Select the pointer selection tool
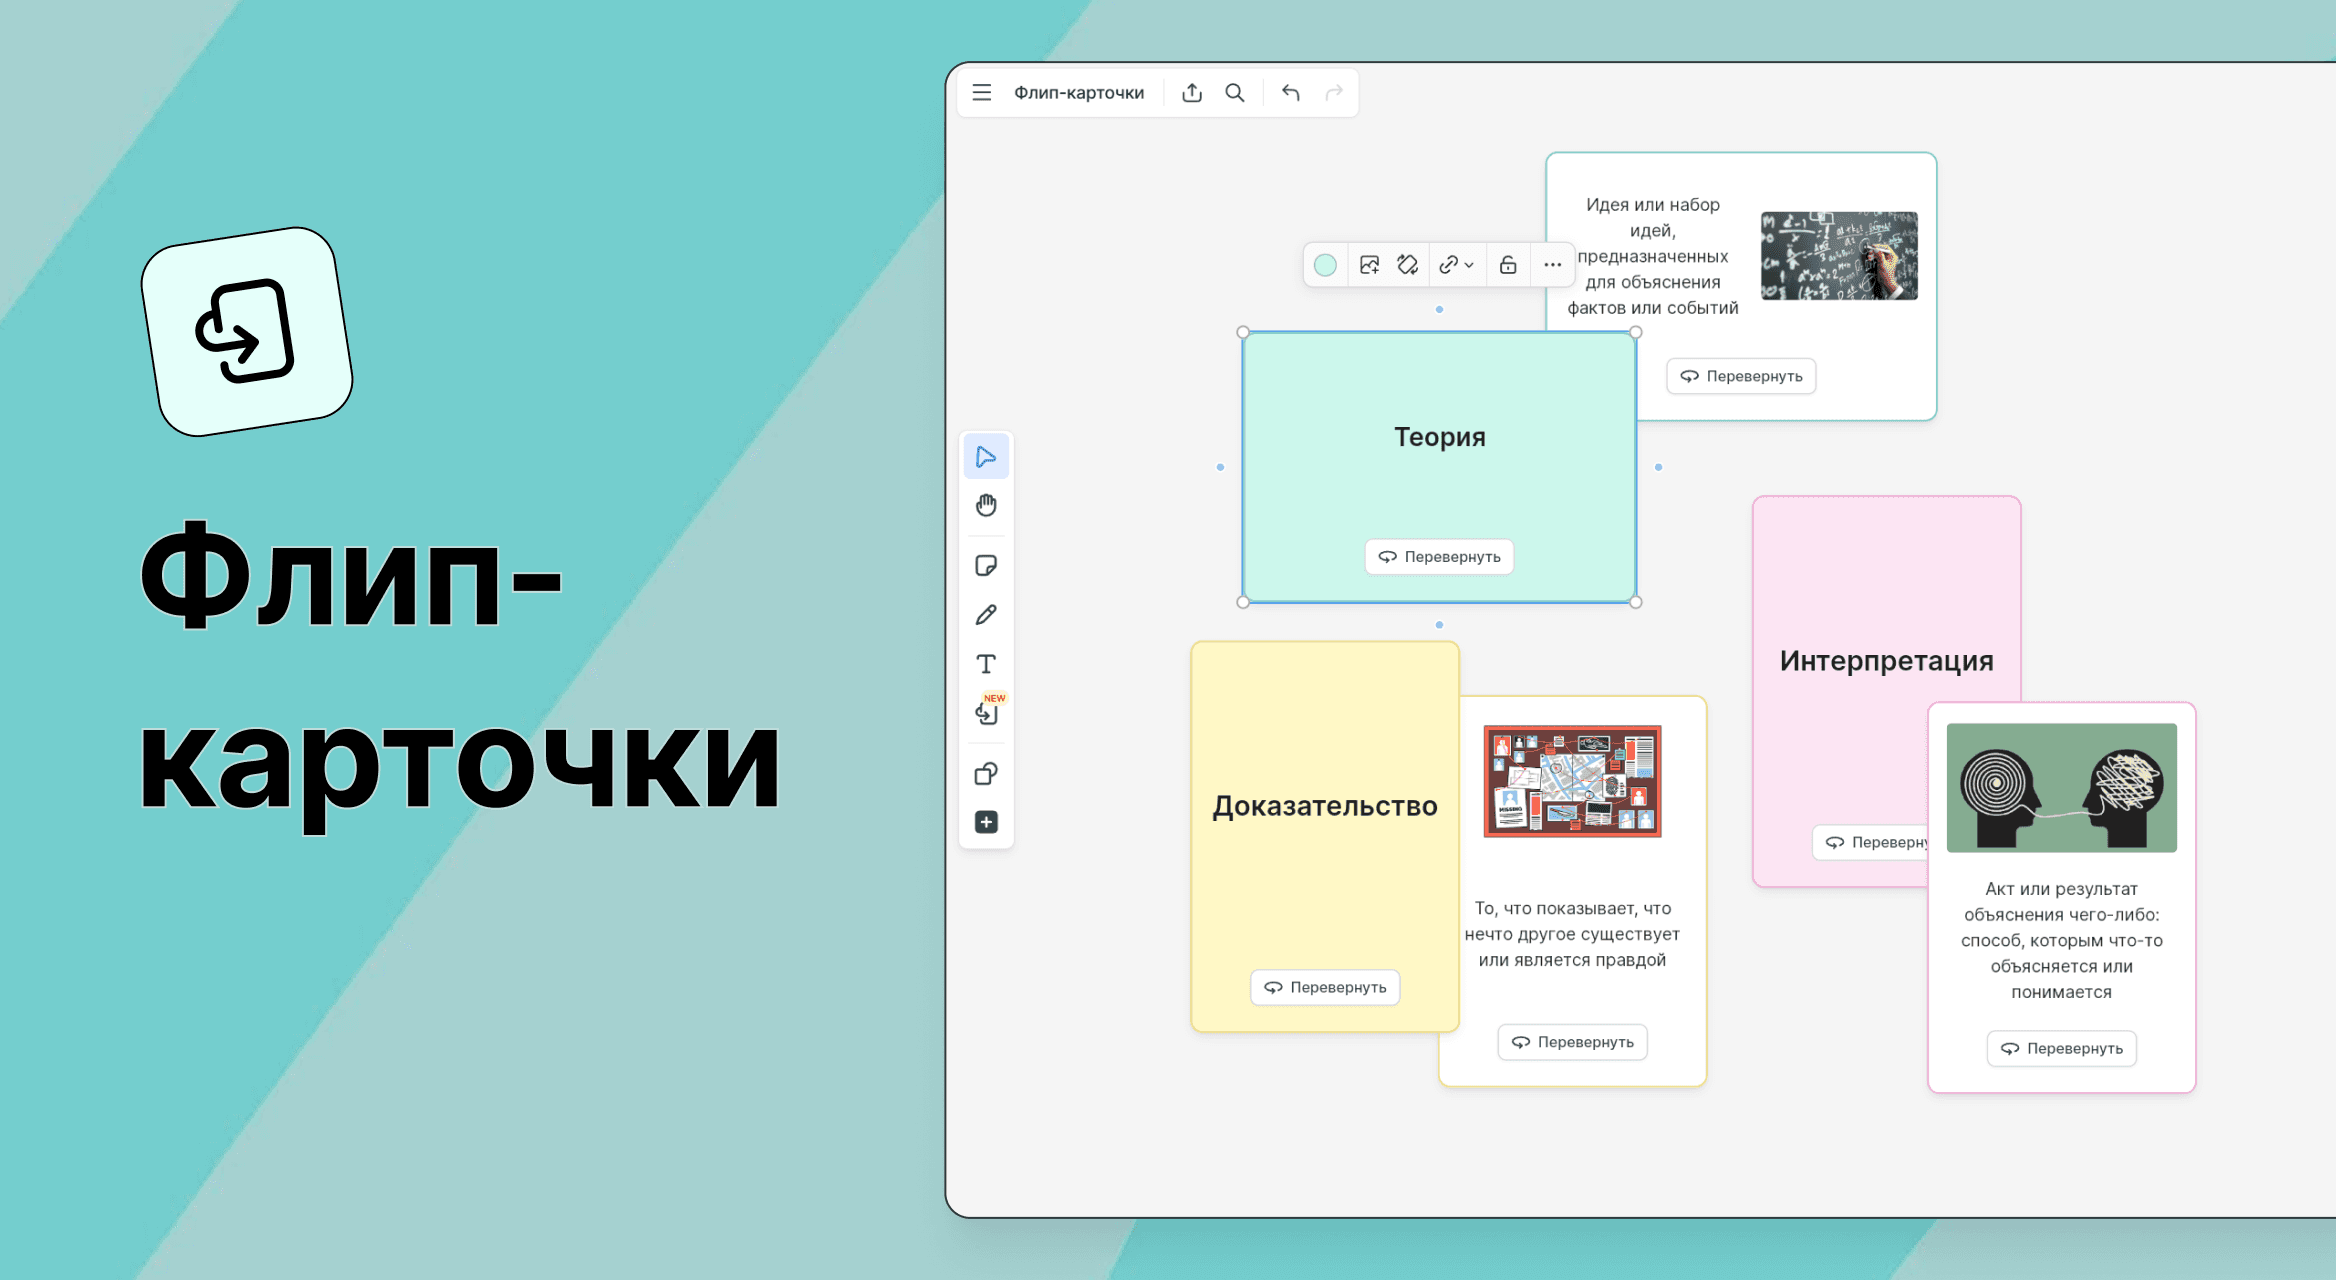Viewport: 2336px width, 1280px height. 986,457
